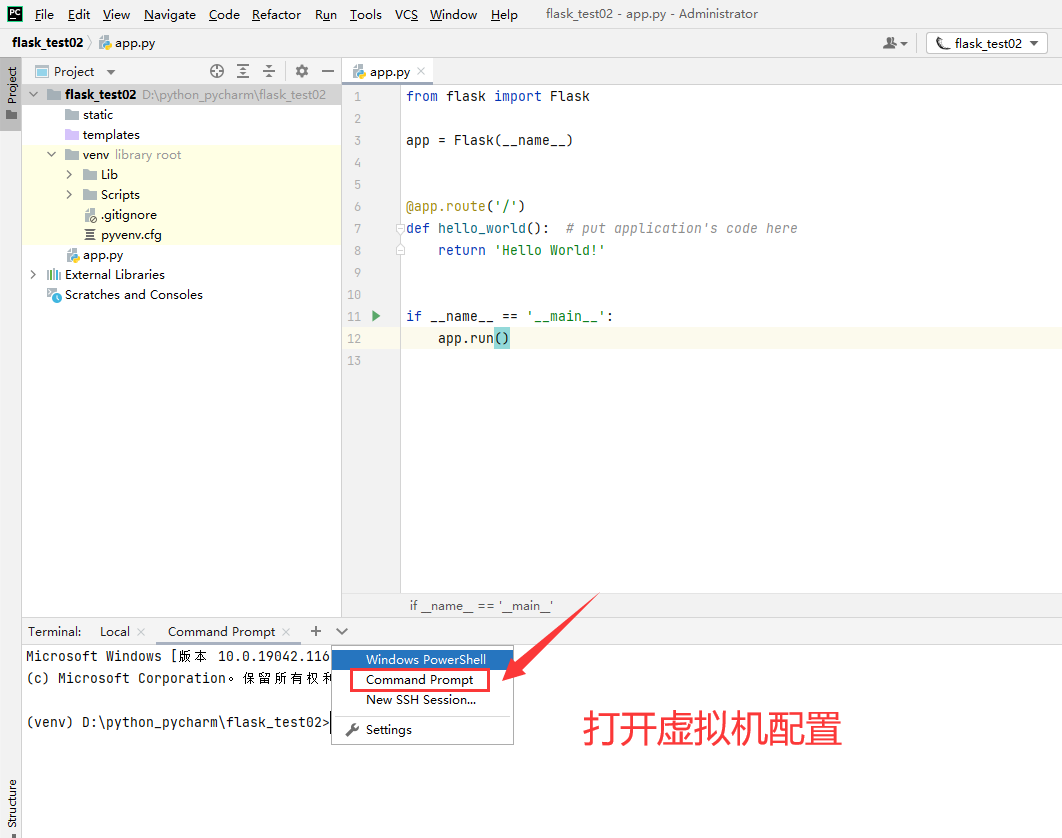
Task: Select Windows PowerShell from the context menu
Action: point(421,660)
